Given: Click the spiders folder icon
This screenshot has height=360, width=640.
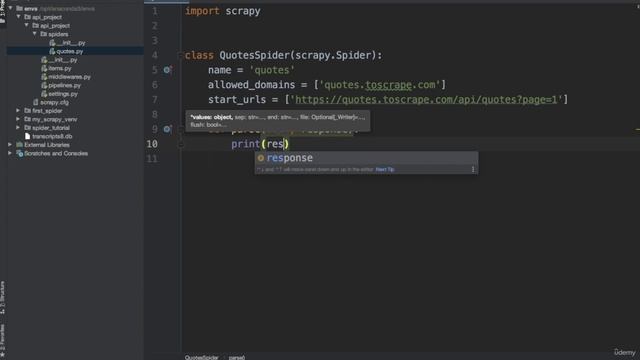Looking at the screenshot, I should point(43,34).
